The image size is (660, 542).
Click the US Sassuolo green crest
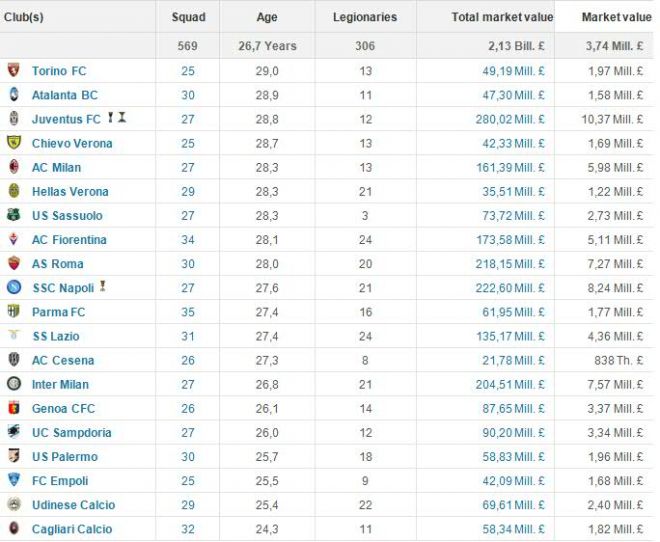13,215
